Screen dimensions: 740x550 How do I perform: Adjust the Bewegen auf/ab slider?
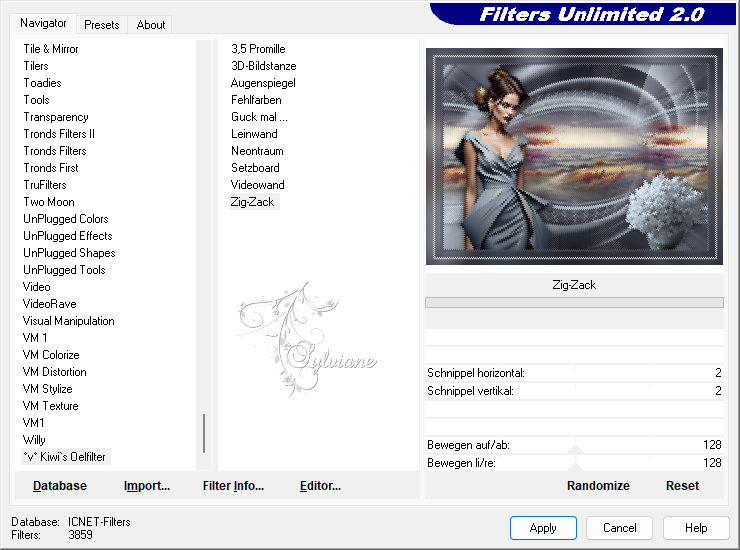pyautogui.click(x=574, y=445)
